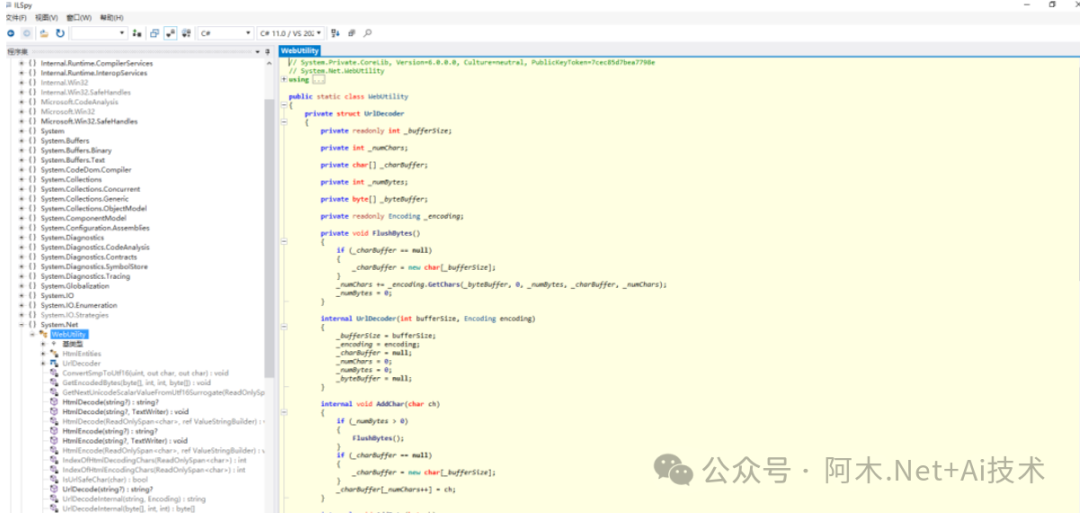This screenshot has width=1080, height=513.
Task: Select the WebUtility document tab
Action: pyautogui.click(x=300, y=50)
